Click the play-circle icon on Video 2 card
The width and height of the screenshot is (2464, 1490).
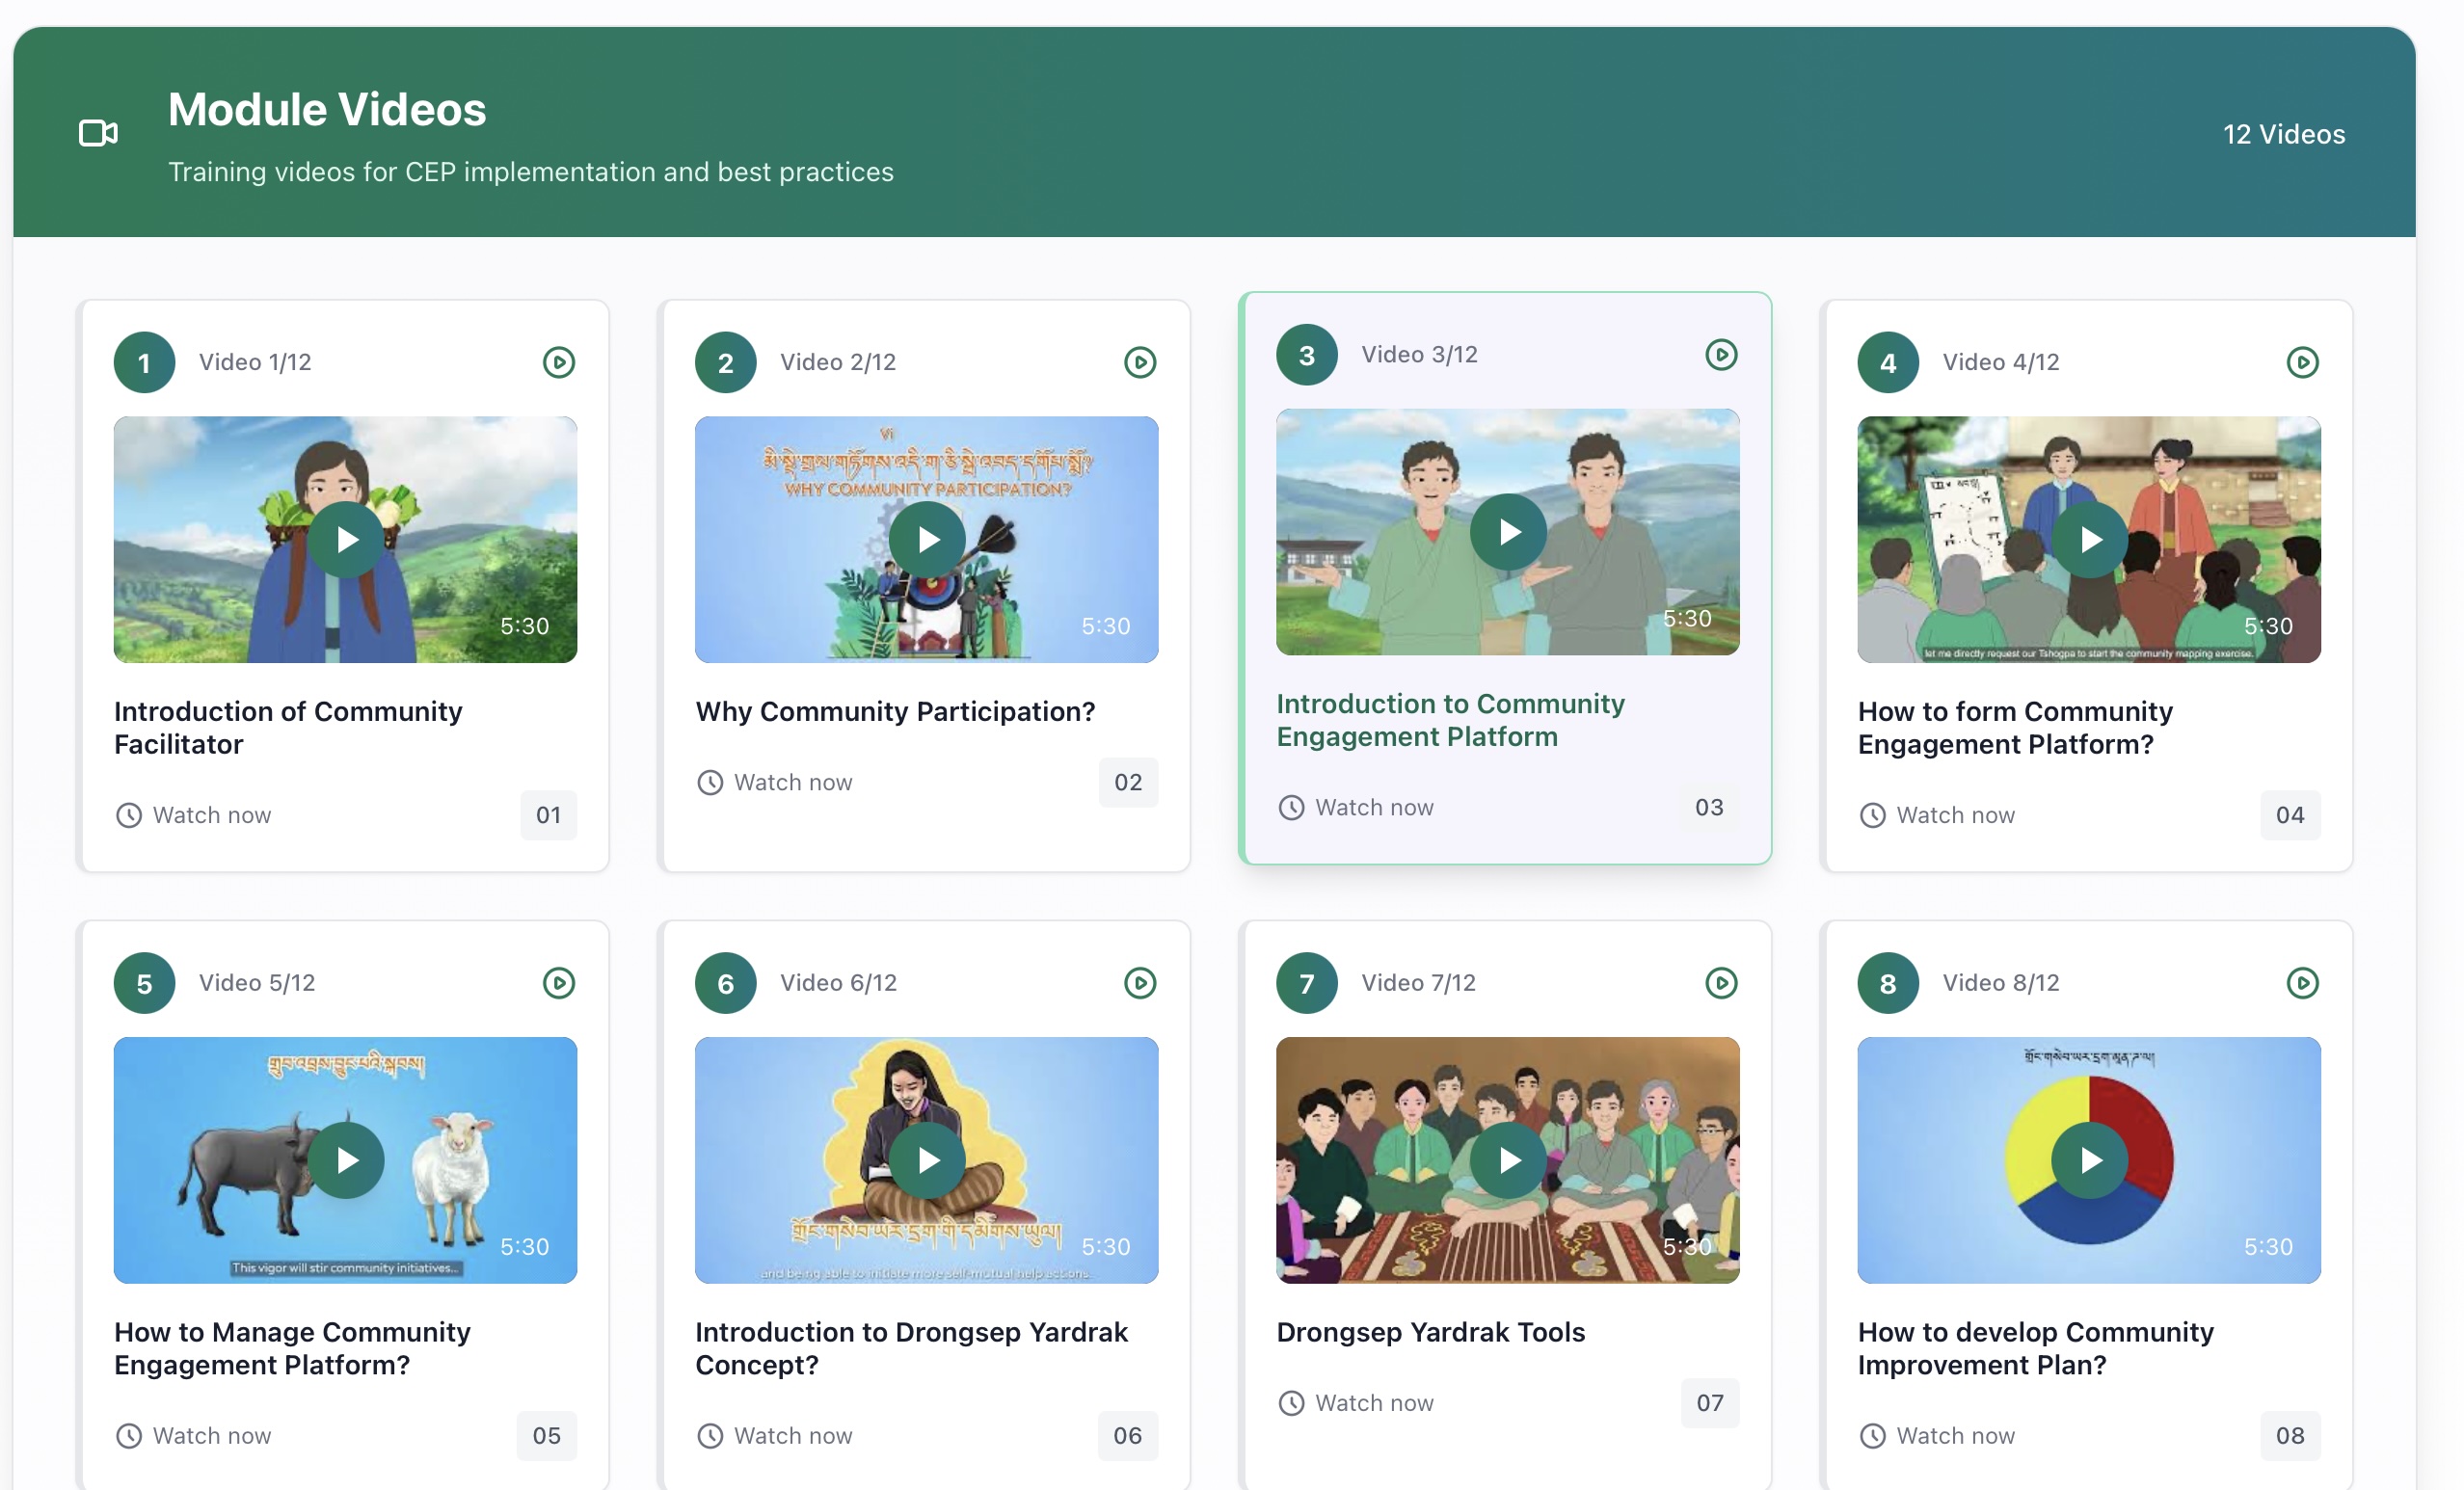(x=1140, y=362)
